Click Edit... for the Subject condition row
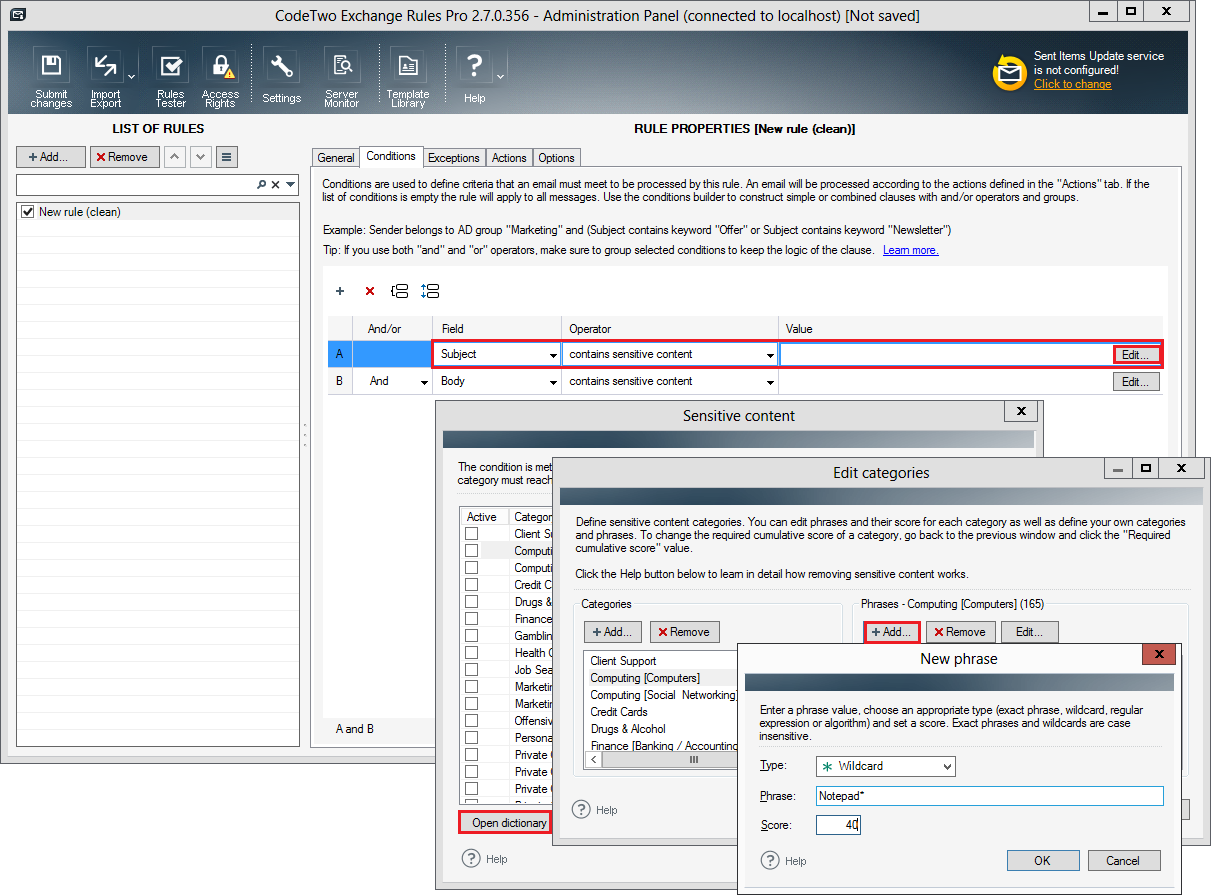Viewport: 1211px width, 895px height. [x=1136, y=354]
